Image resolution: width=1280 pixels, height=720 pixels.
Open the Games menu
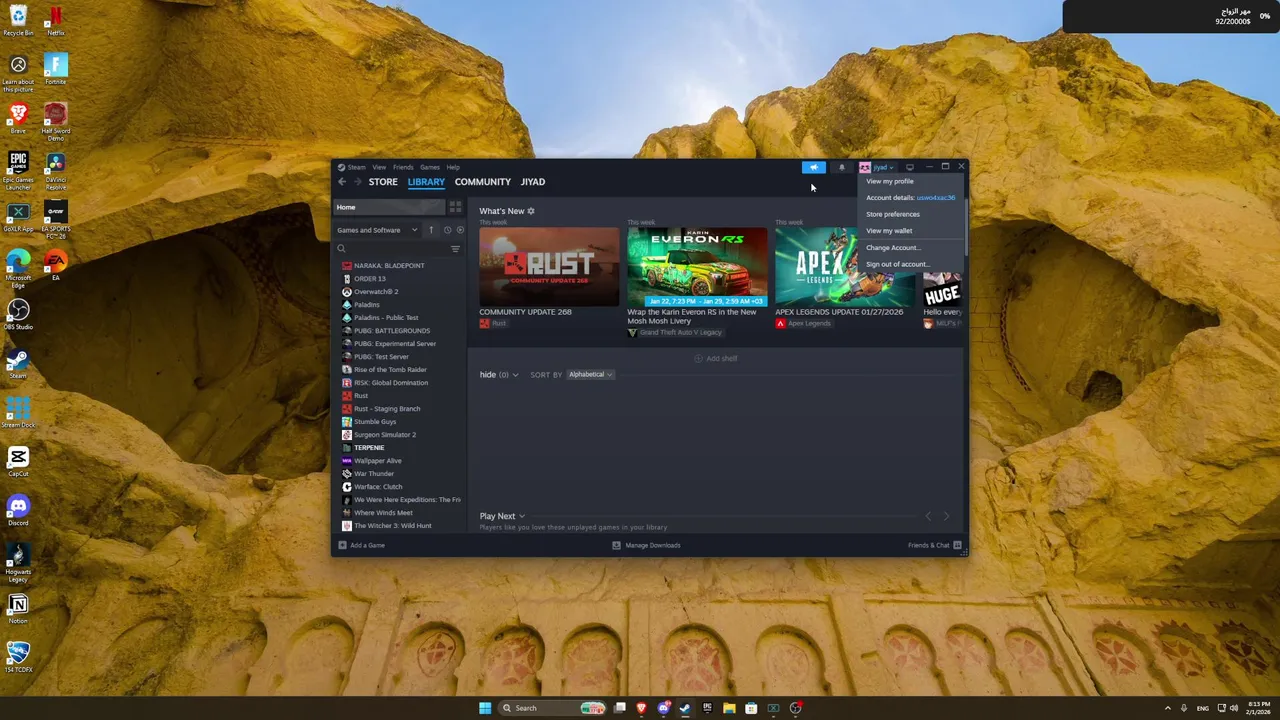pyautogui.click(x=430, y=167)
